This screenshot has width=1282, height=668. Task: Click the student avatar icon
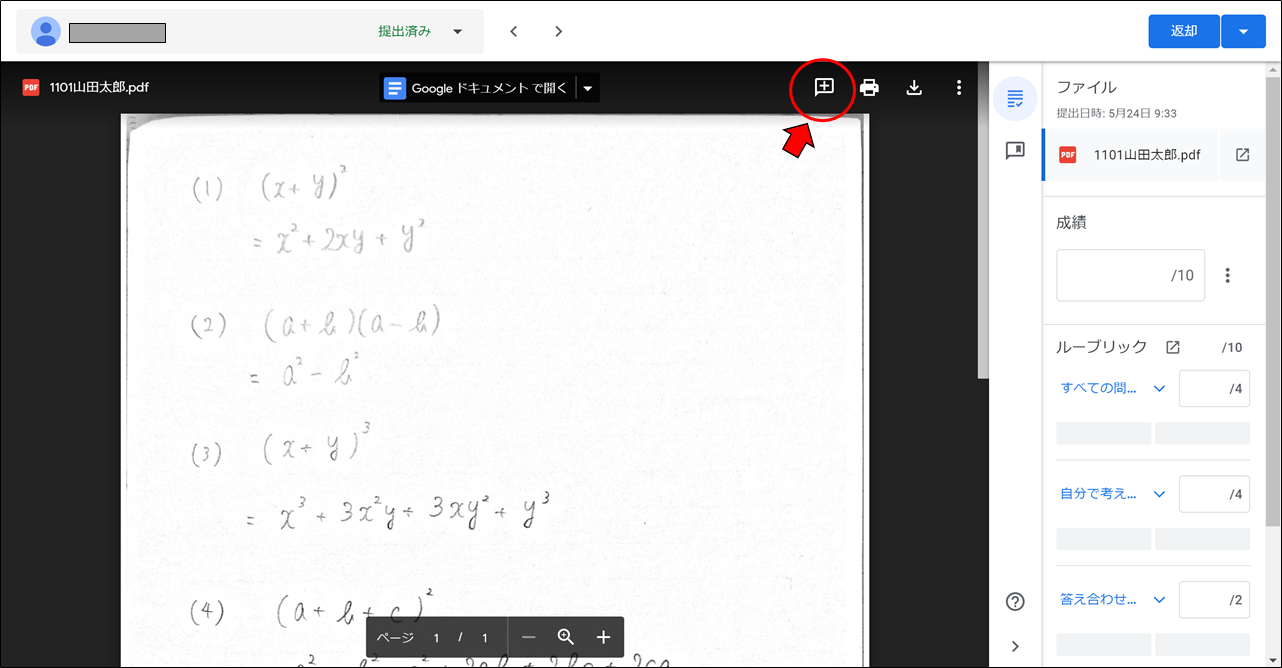click(46, 31)
